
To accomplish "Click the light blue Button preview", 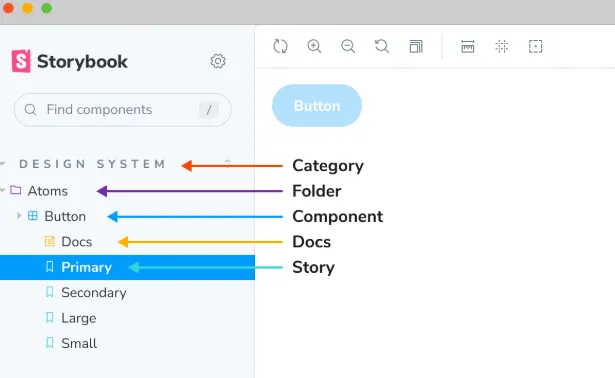I will (x=317, y=105).
